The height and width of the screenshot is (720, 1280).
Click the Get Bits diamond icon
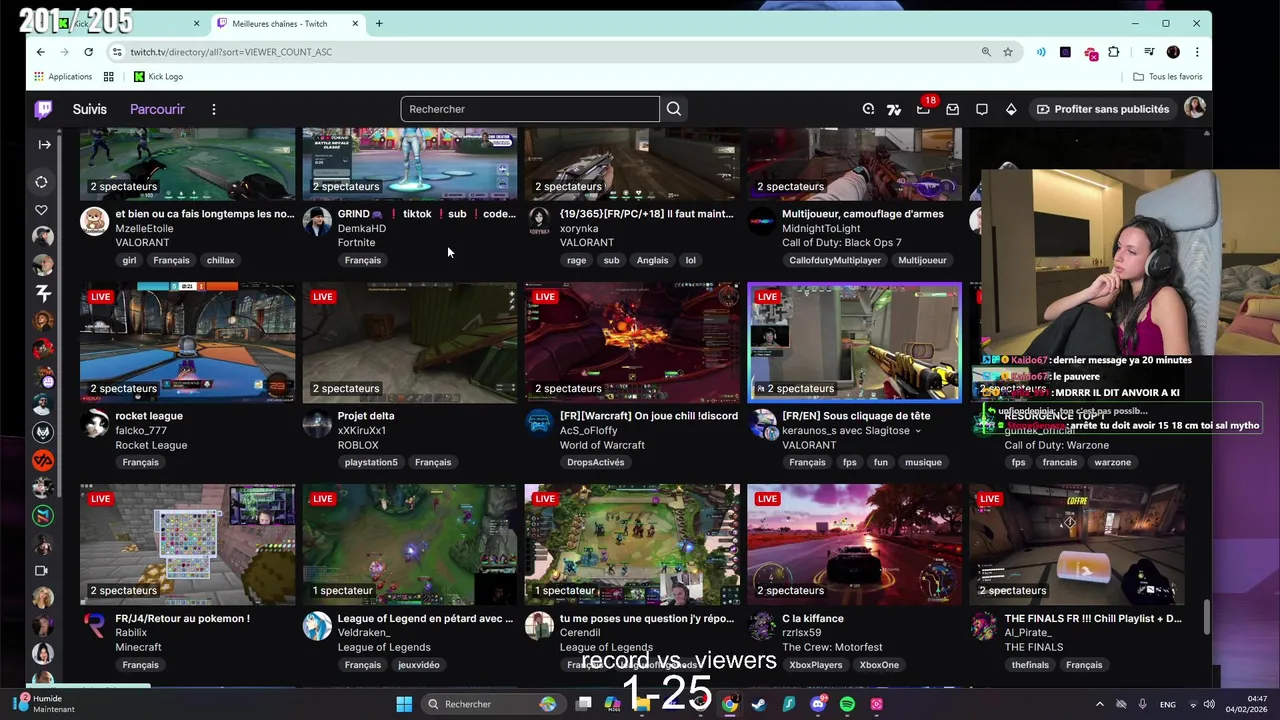click(1011, 109)
